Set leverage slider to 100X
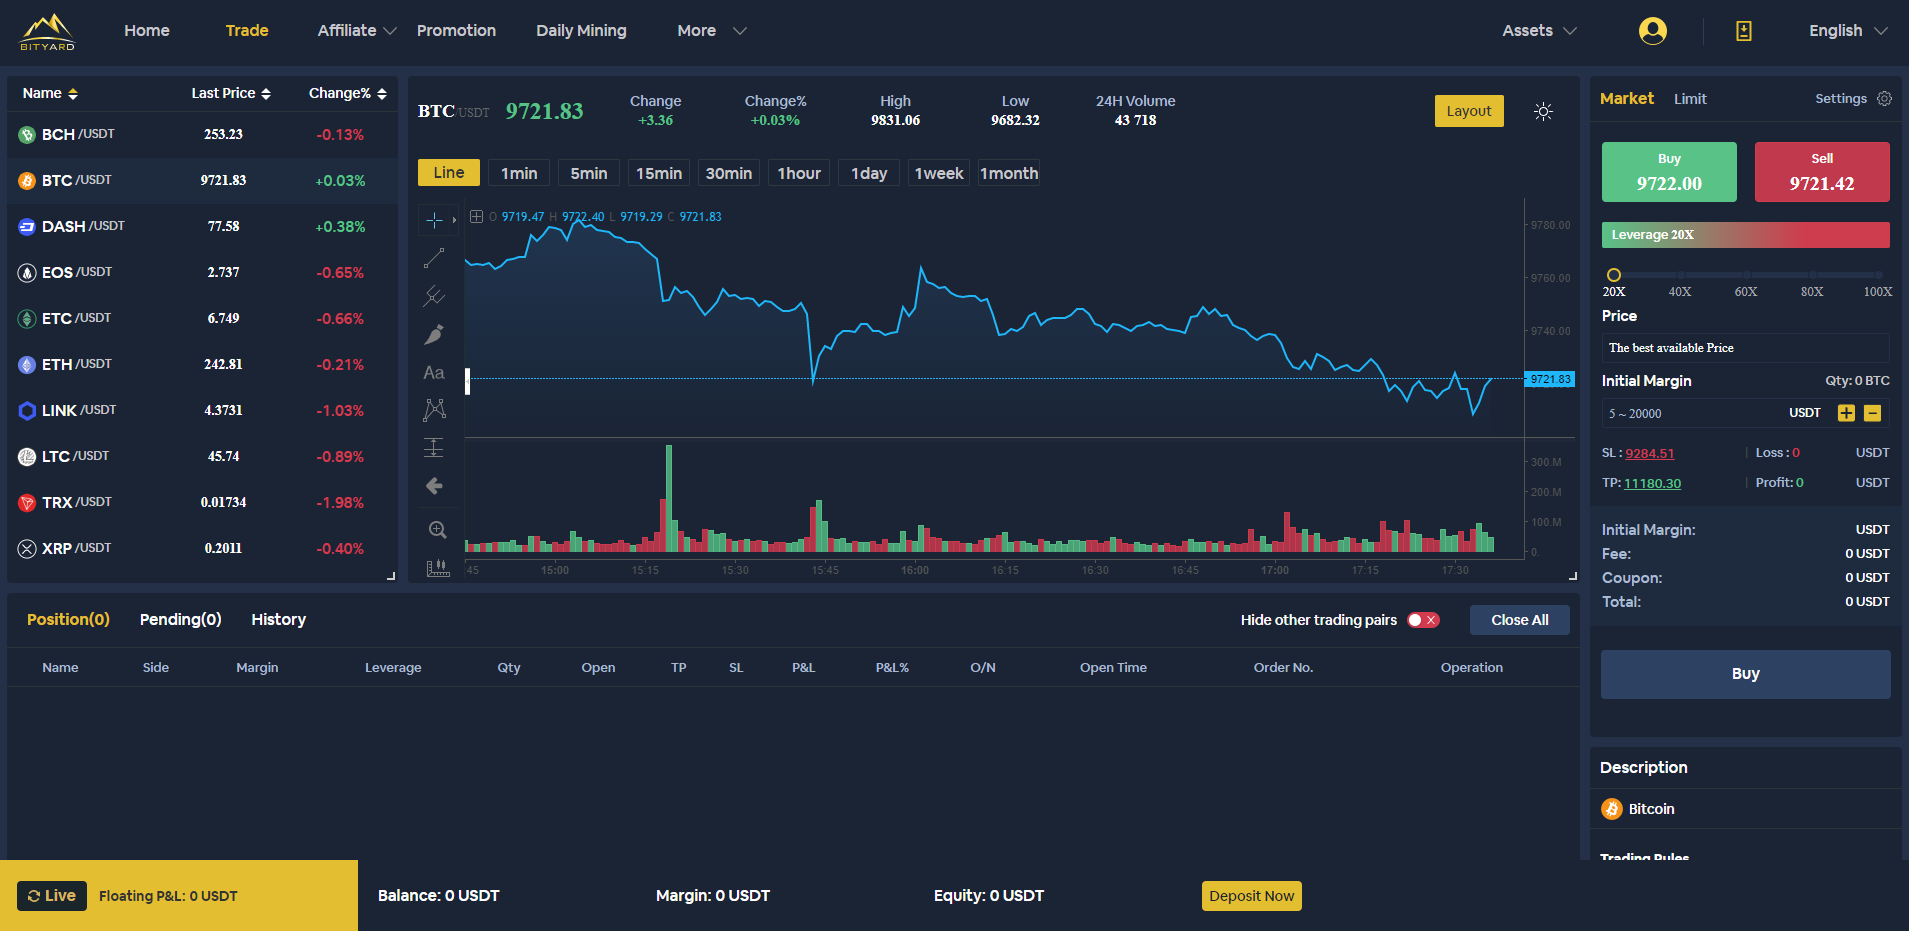This screenshot has width=1909, height=931. click(x=1878, y=275)
